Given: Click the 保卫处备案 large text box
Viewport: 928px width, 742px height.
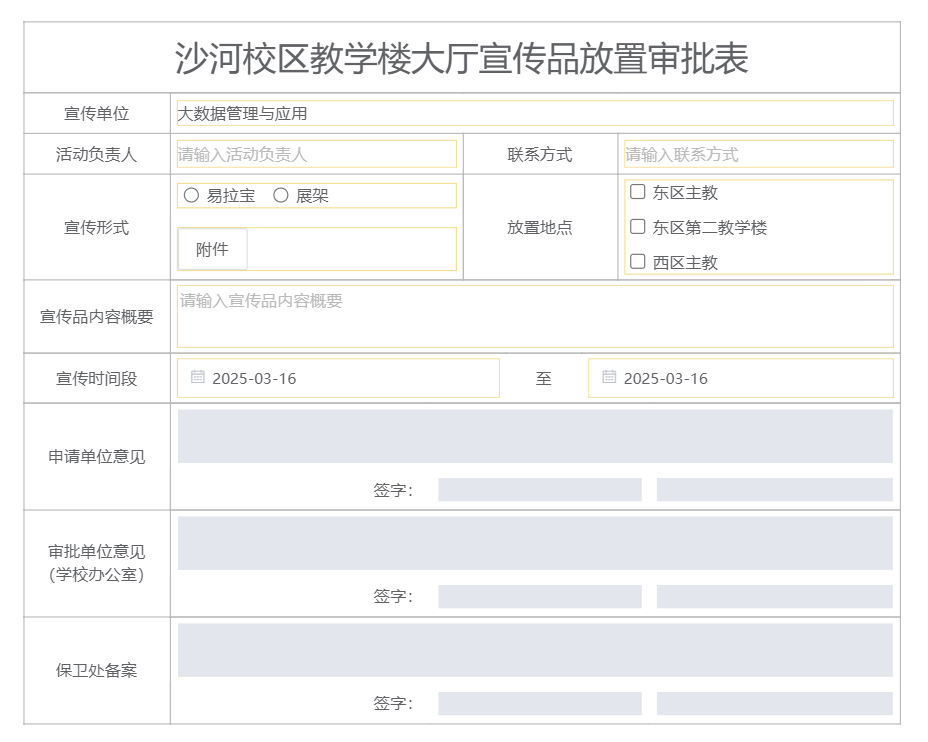Looking at the screenshot, I should pos(534,650).
